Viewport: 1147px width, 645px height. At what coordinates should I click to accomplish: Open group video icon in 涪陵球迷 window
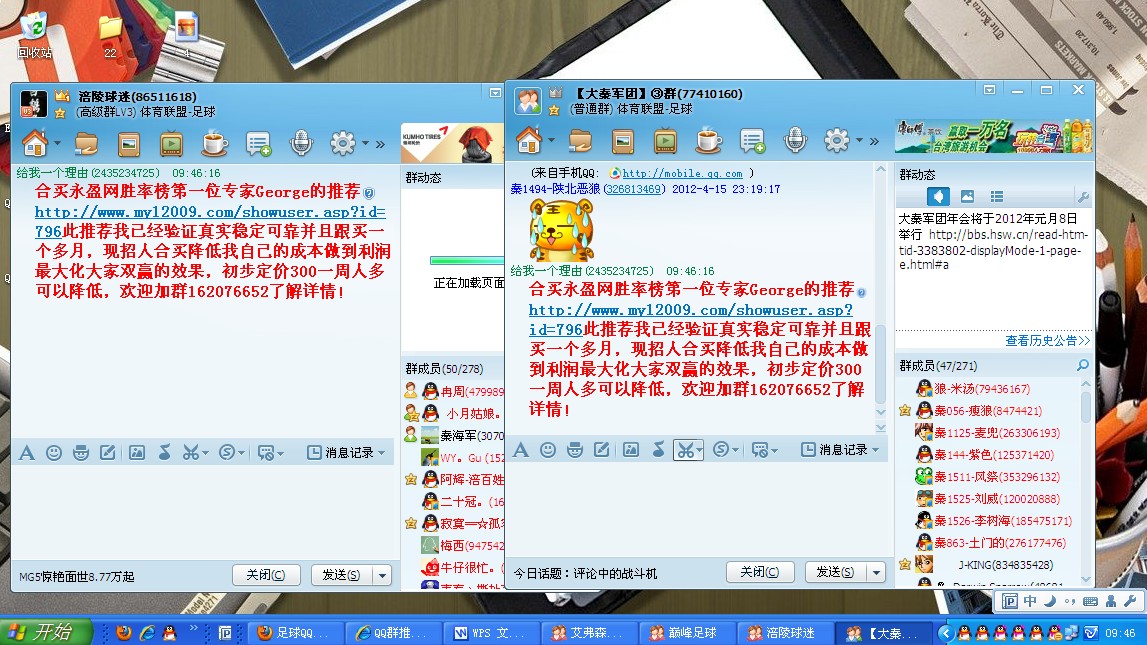[x=171, y=143]
